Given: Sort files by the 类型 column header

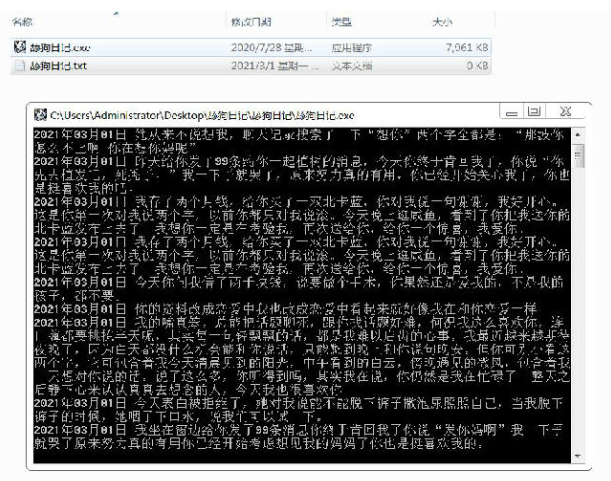Looking at the screenshot, I should click(x=342, y=22).
